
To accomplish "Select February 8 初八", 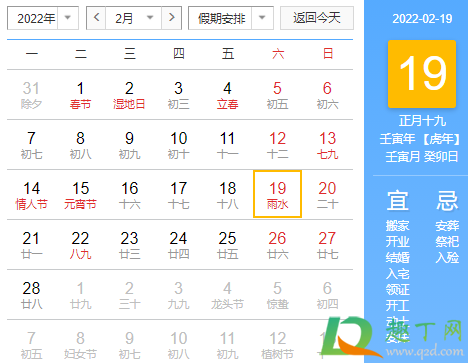I will tap(80, 145).
